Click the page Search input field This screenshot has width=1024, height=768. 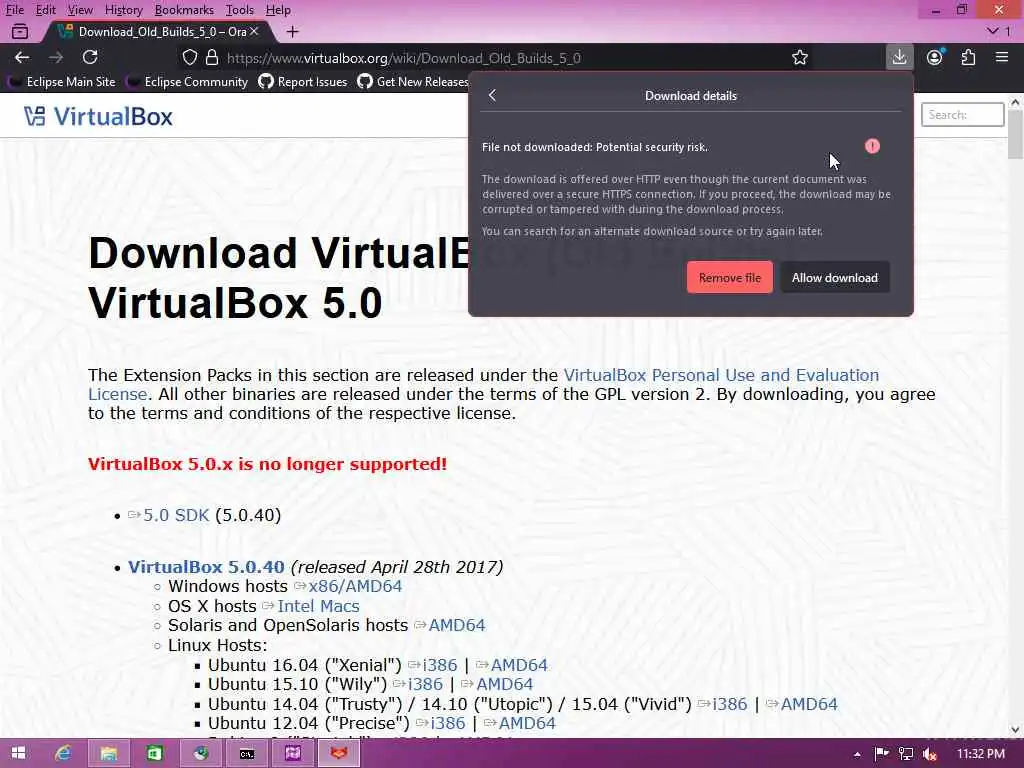click(x=962, y=115)
